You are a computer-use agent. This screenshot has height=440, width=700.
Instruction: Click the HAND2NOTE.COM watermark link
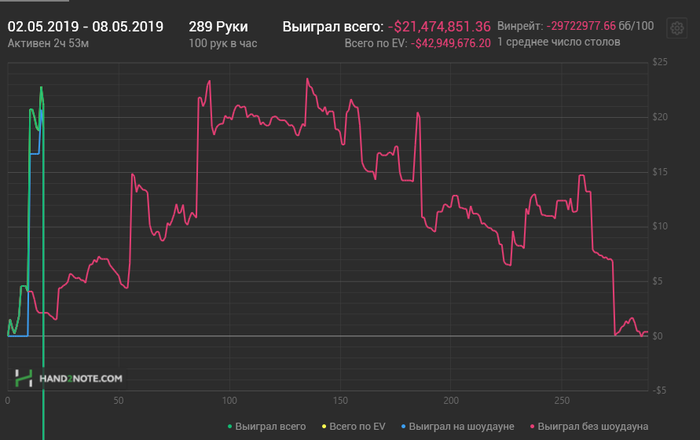[80, 378]
